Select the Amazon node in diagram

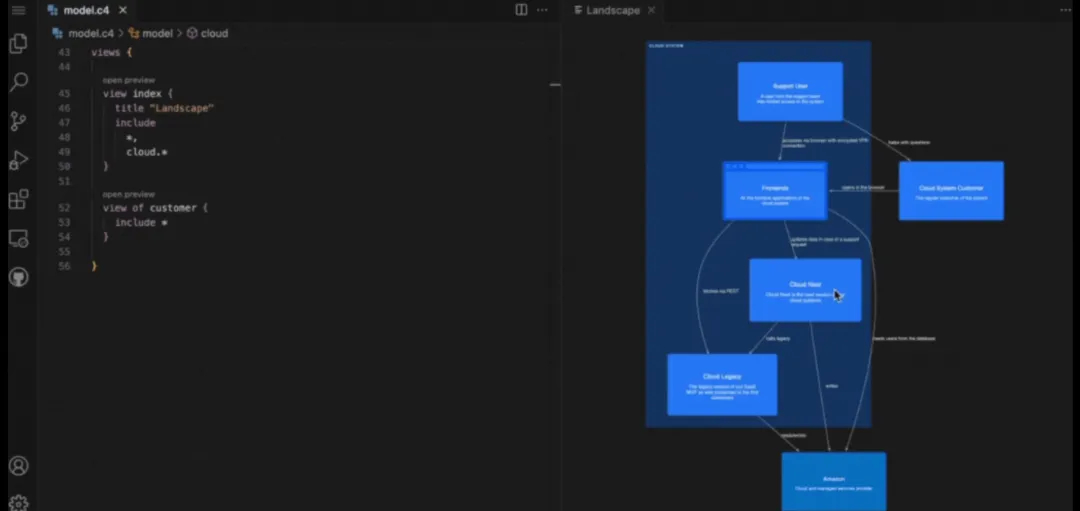click(833, 481)
